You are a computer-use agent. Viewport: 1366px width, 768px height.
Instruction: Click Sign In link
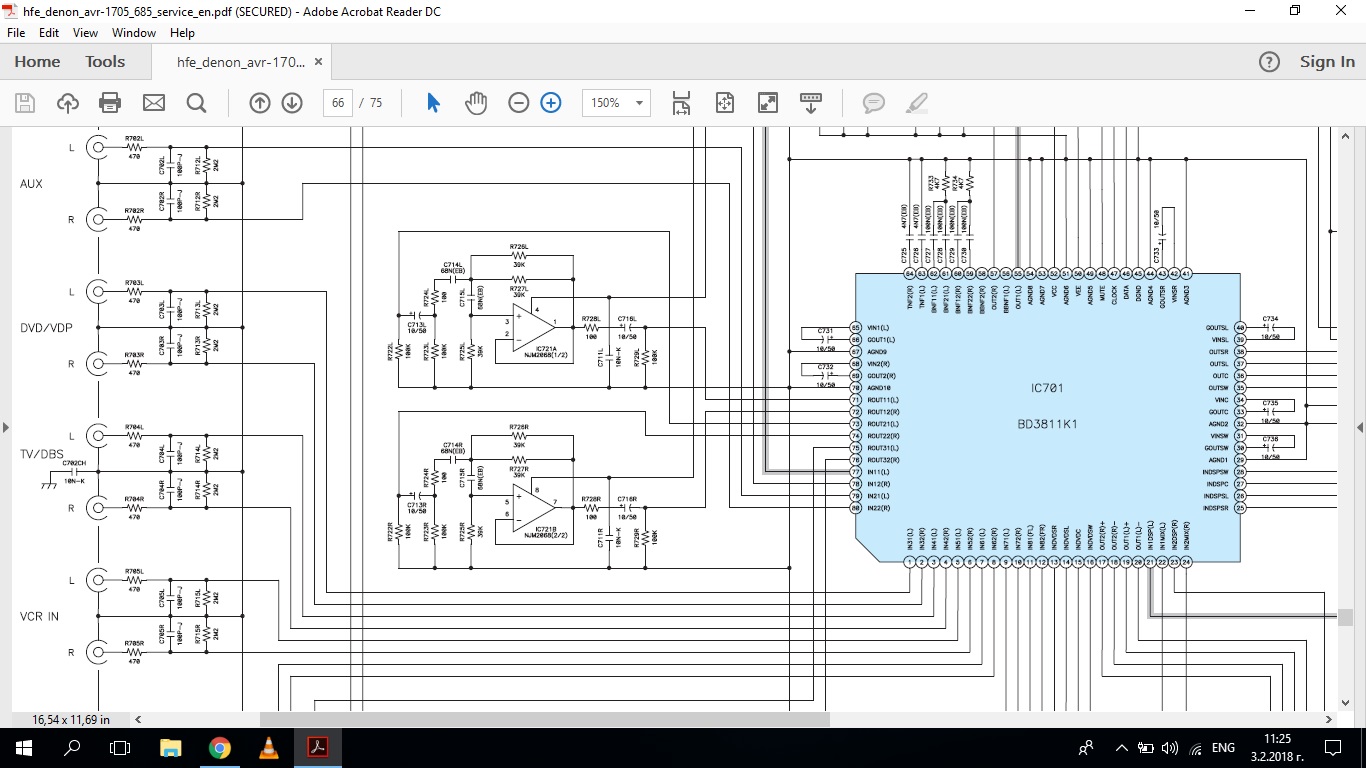pyautogui.click(x=1327, y=62)
